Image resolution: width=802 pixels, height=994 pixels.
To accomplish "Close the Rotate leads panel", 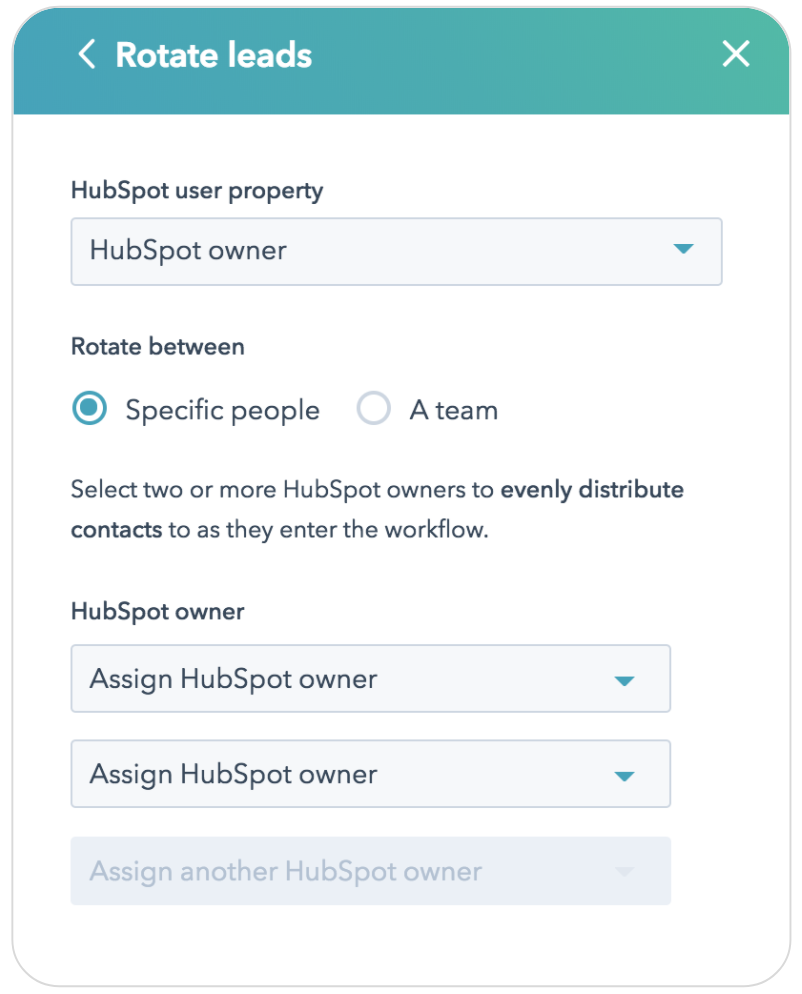I will click(736, 54).
